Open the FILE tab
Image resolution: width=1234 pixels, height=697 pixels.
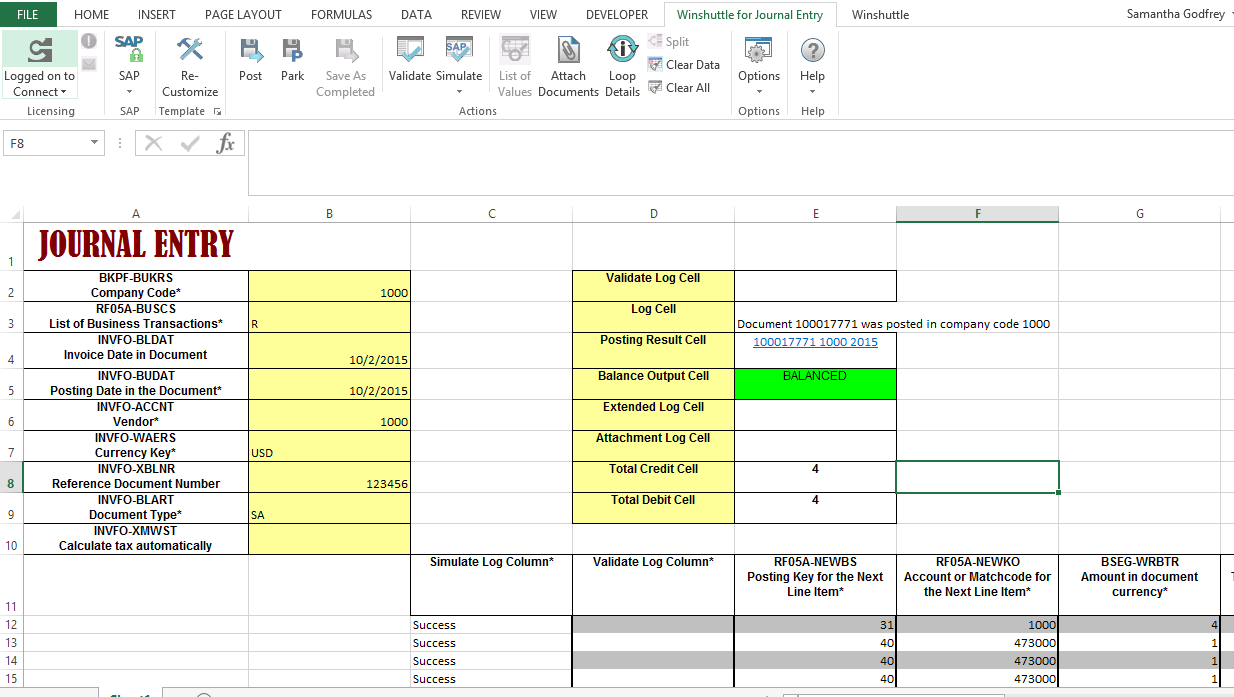click(x=28, y=14)
